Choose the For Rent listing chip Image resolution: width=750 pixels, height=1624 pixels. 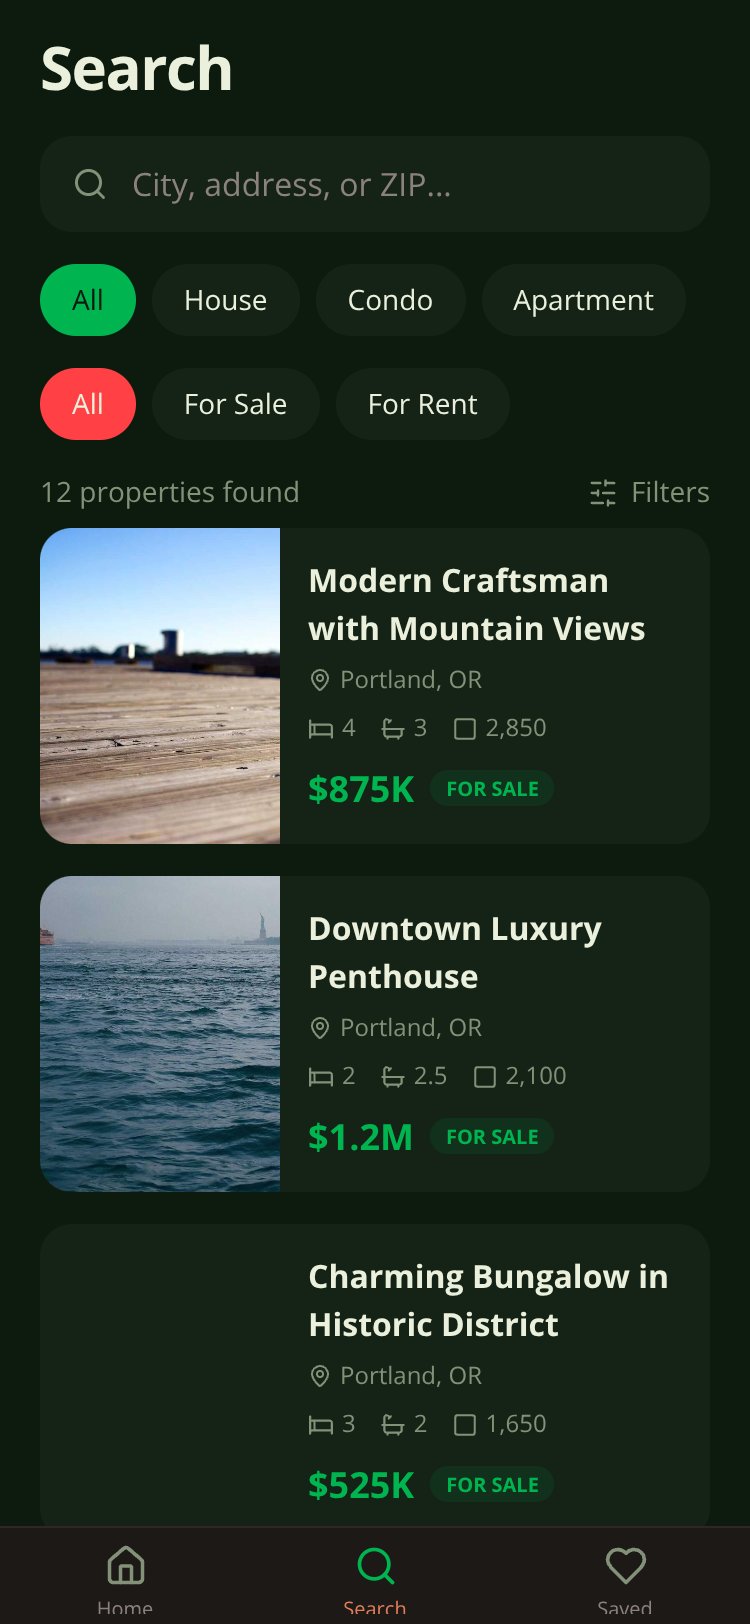(x=423, y=404)
